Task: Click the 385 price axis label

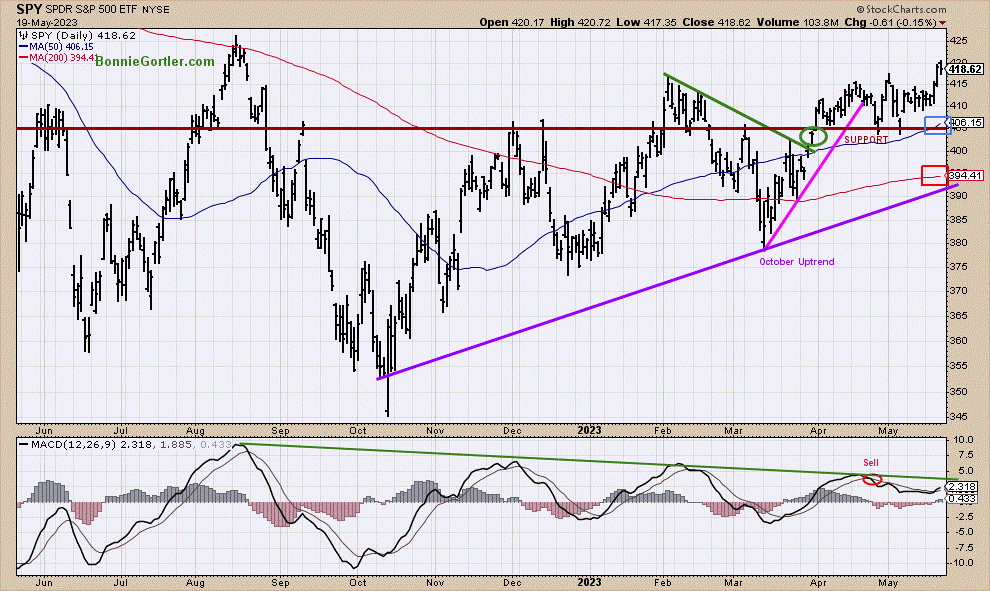Action: pyautogui.click(x=958, y=220)
